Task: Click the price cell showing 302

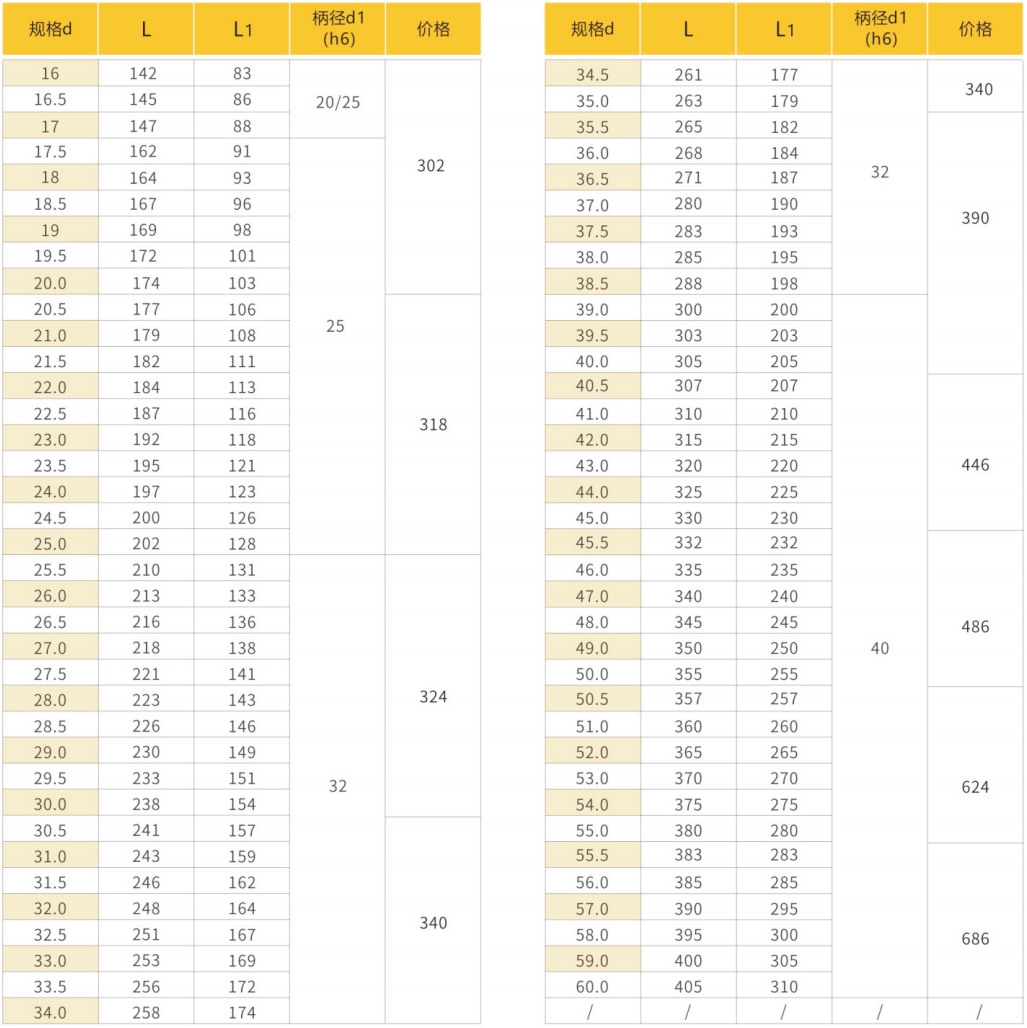Action: (x=431, y=166)
